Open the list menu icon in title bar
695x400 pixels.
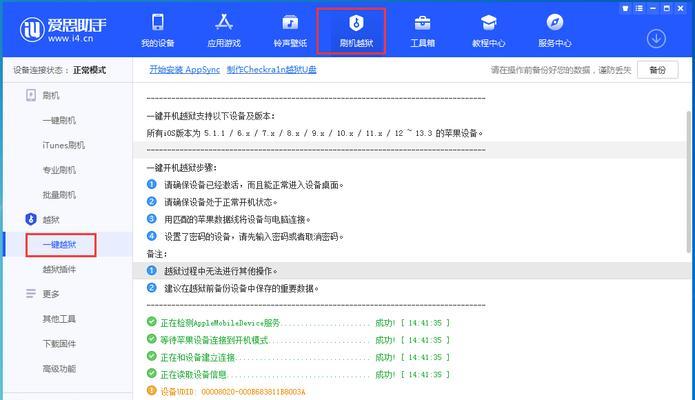(639, 8)
